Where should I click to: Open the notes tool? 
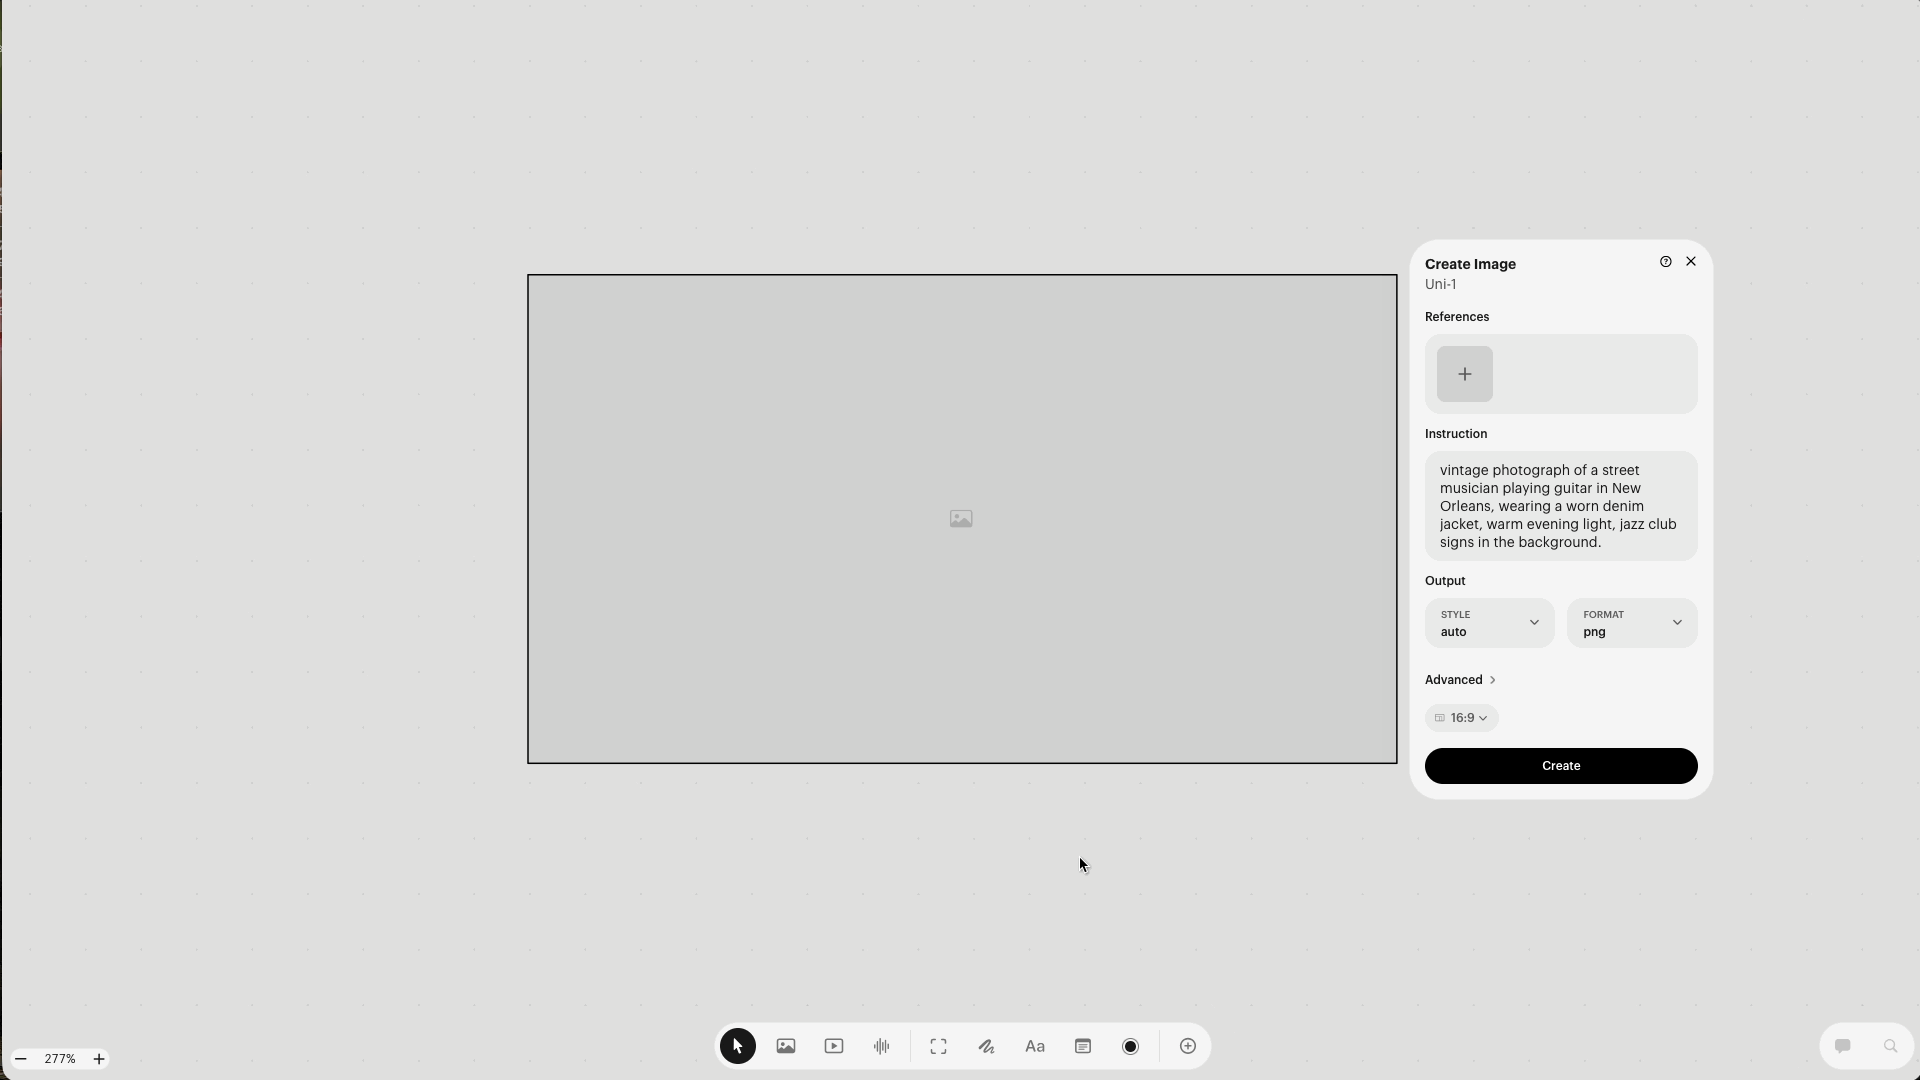1083,1046
